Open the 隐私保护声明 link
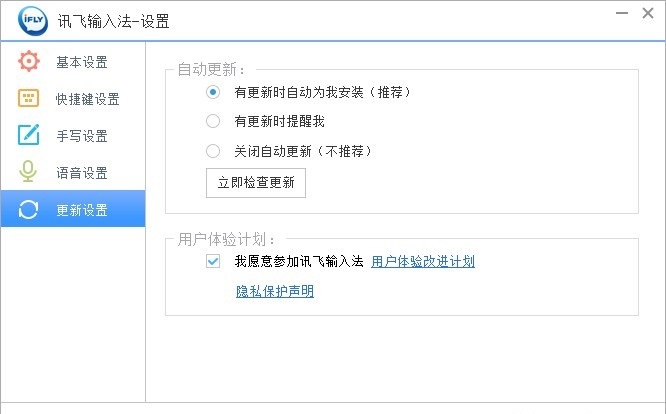Image resolution: width=666 pixels, height=414 pixels. click(274, 292)
